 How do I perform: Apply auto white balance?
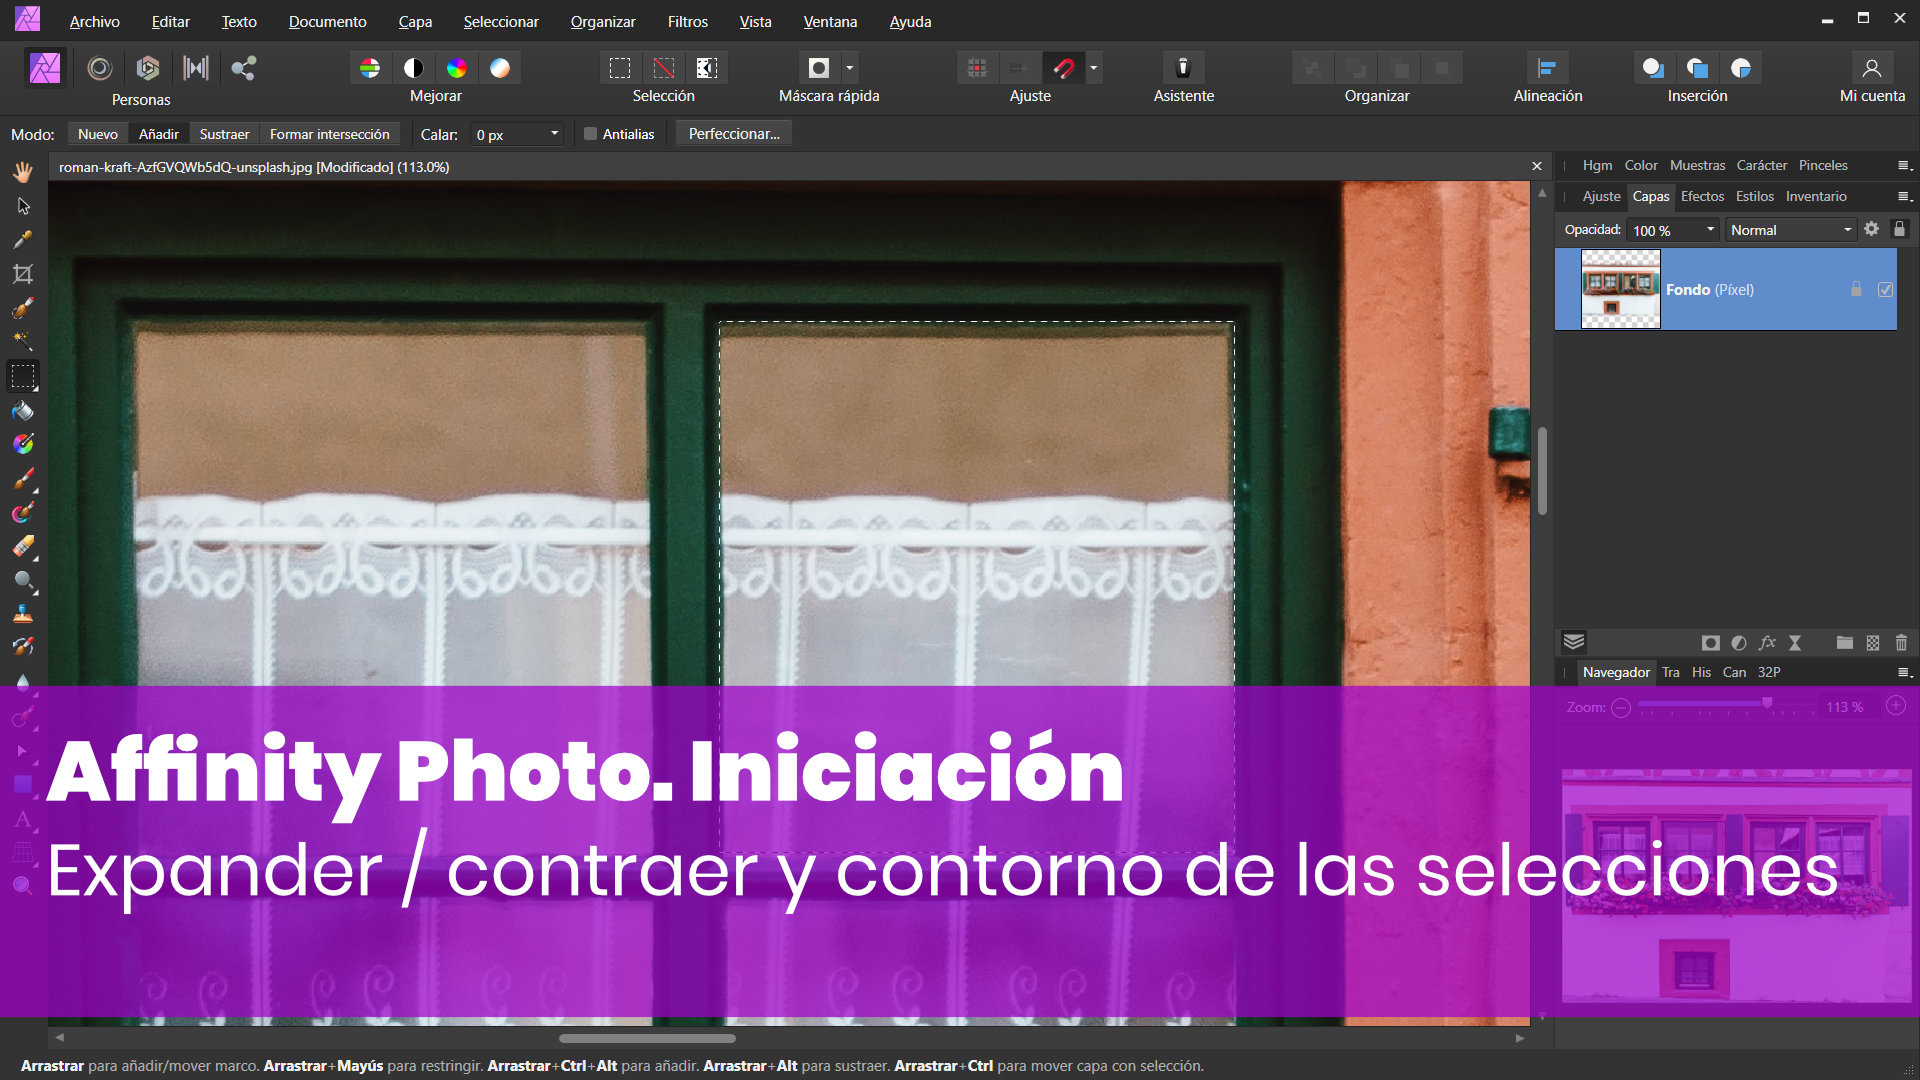pyautogui.click(x=500, y=68)
